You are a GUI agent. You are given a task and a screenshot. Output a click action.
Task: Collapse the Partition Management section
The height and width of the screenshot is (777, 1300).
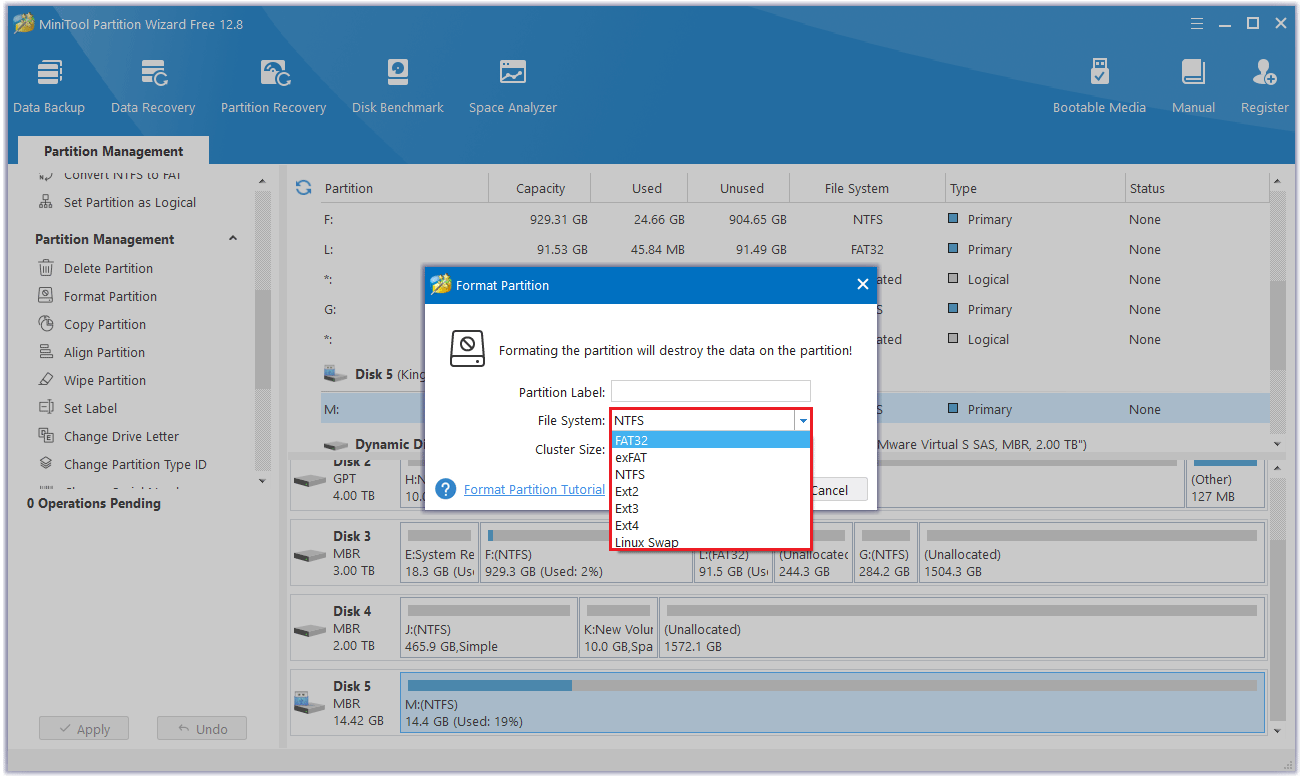pos(233,239)
